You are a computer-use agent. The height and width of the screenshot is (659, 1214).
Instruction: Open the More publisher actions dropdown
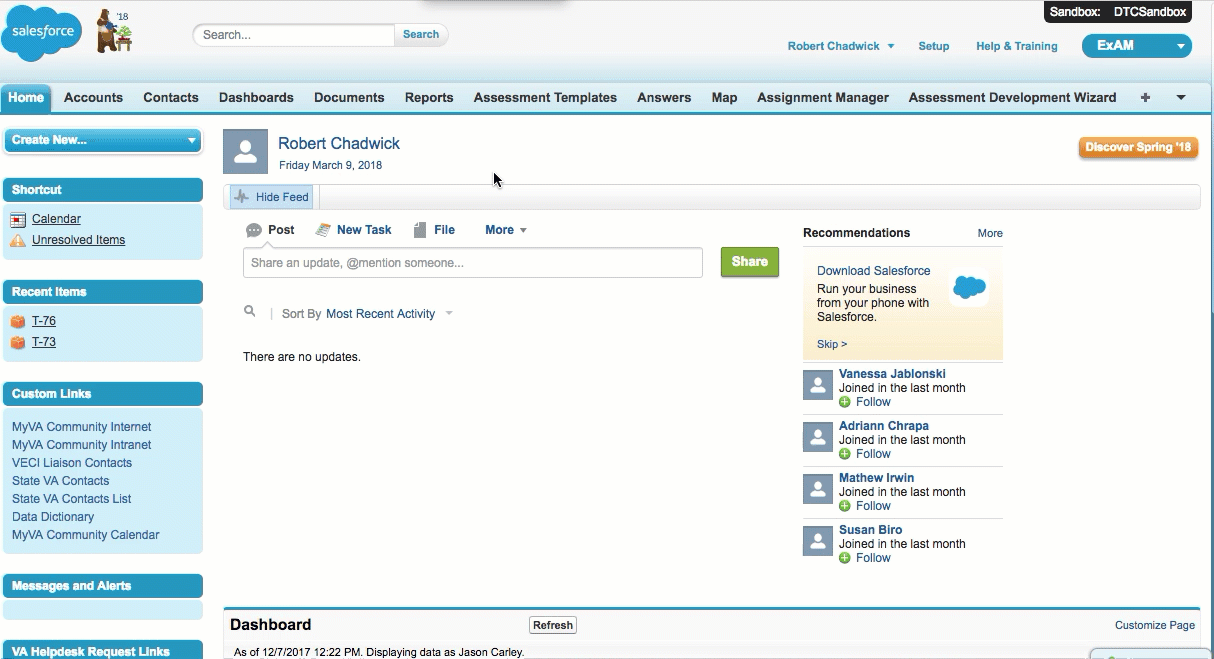click(x=506, y=230)
